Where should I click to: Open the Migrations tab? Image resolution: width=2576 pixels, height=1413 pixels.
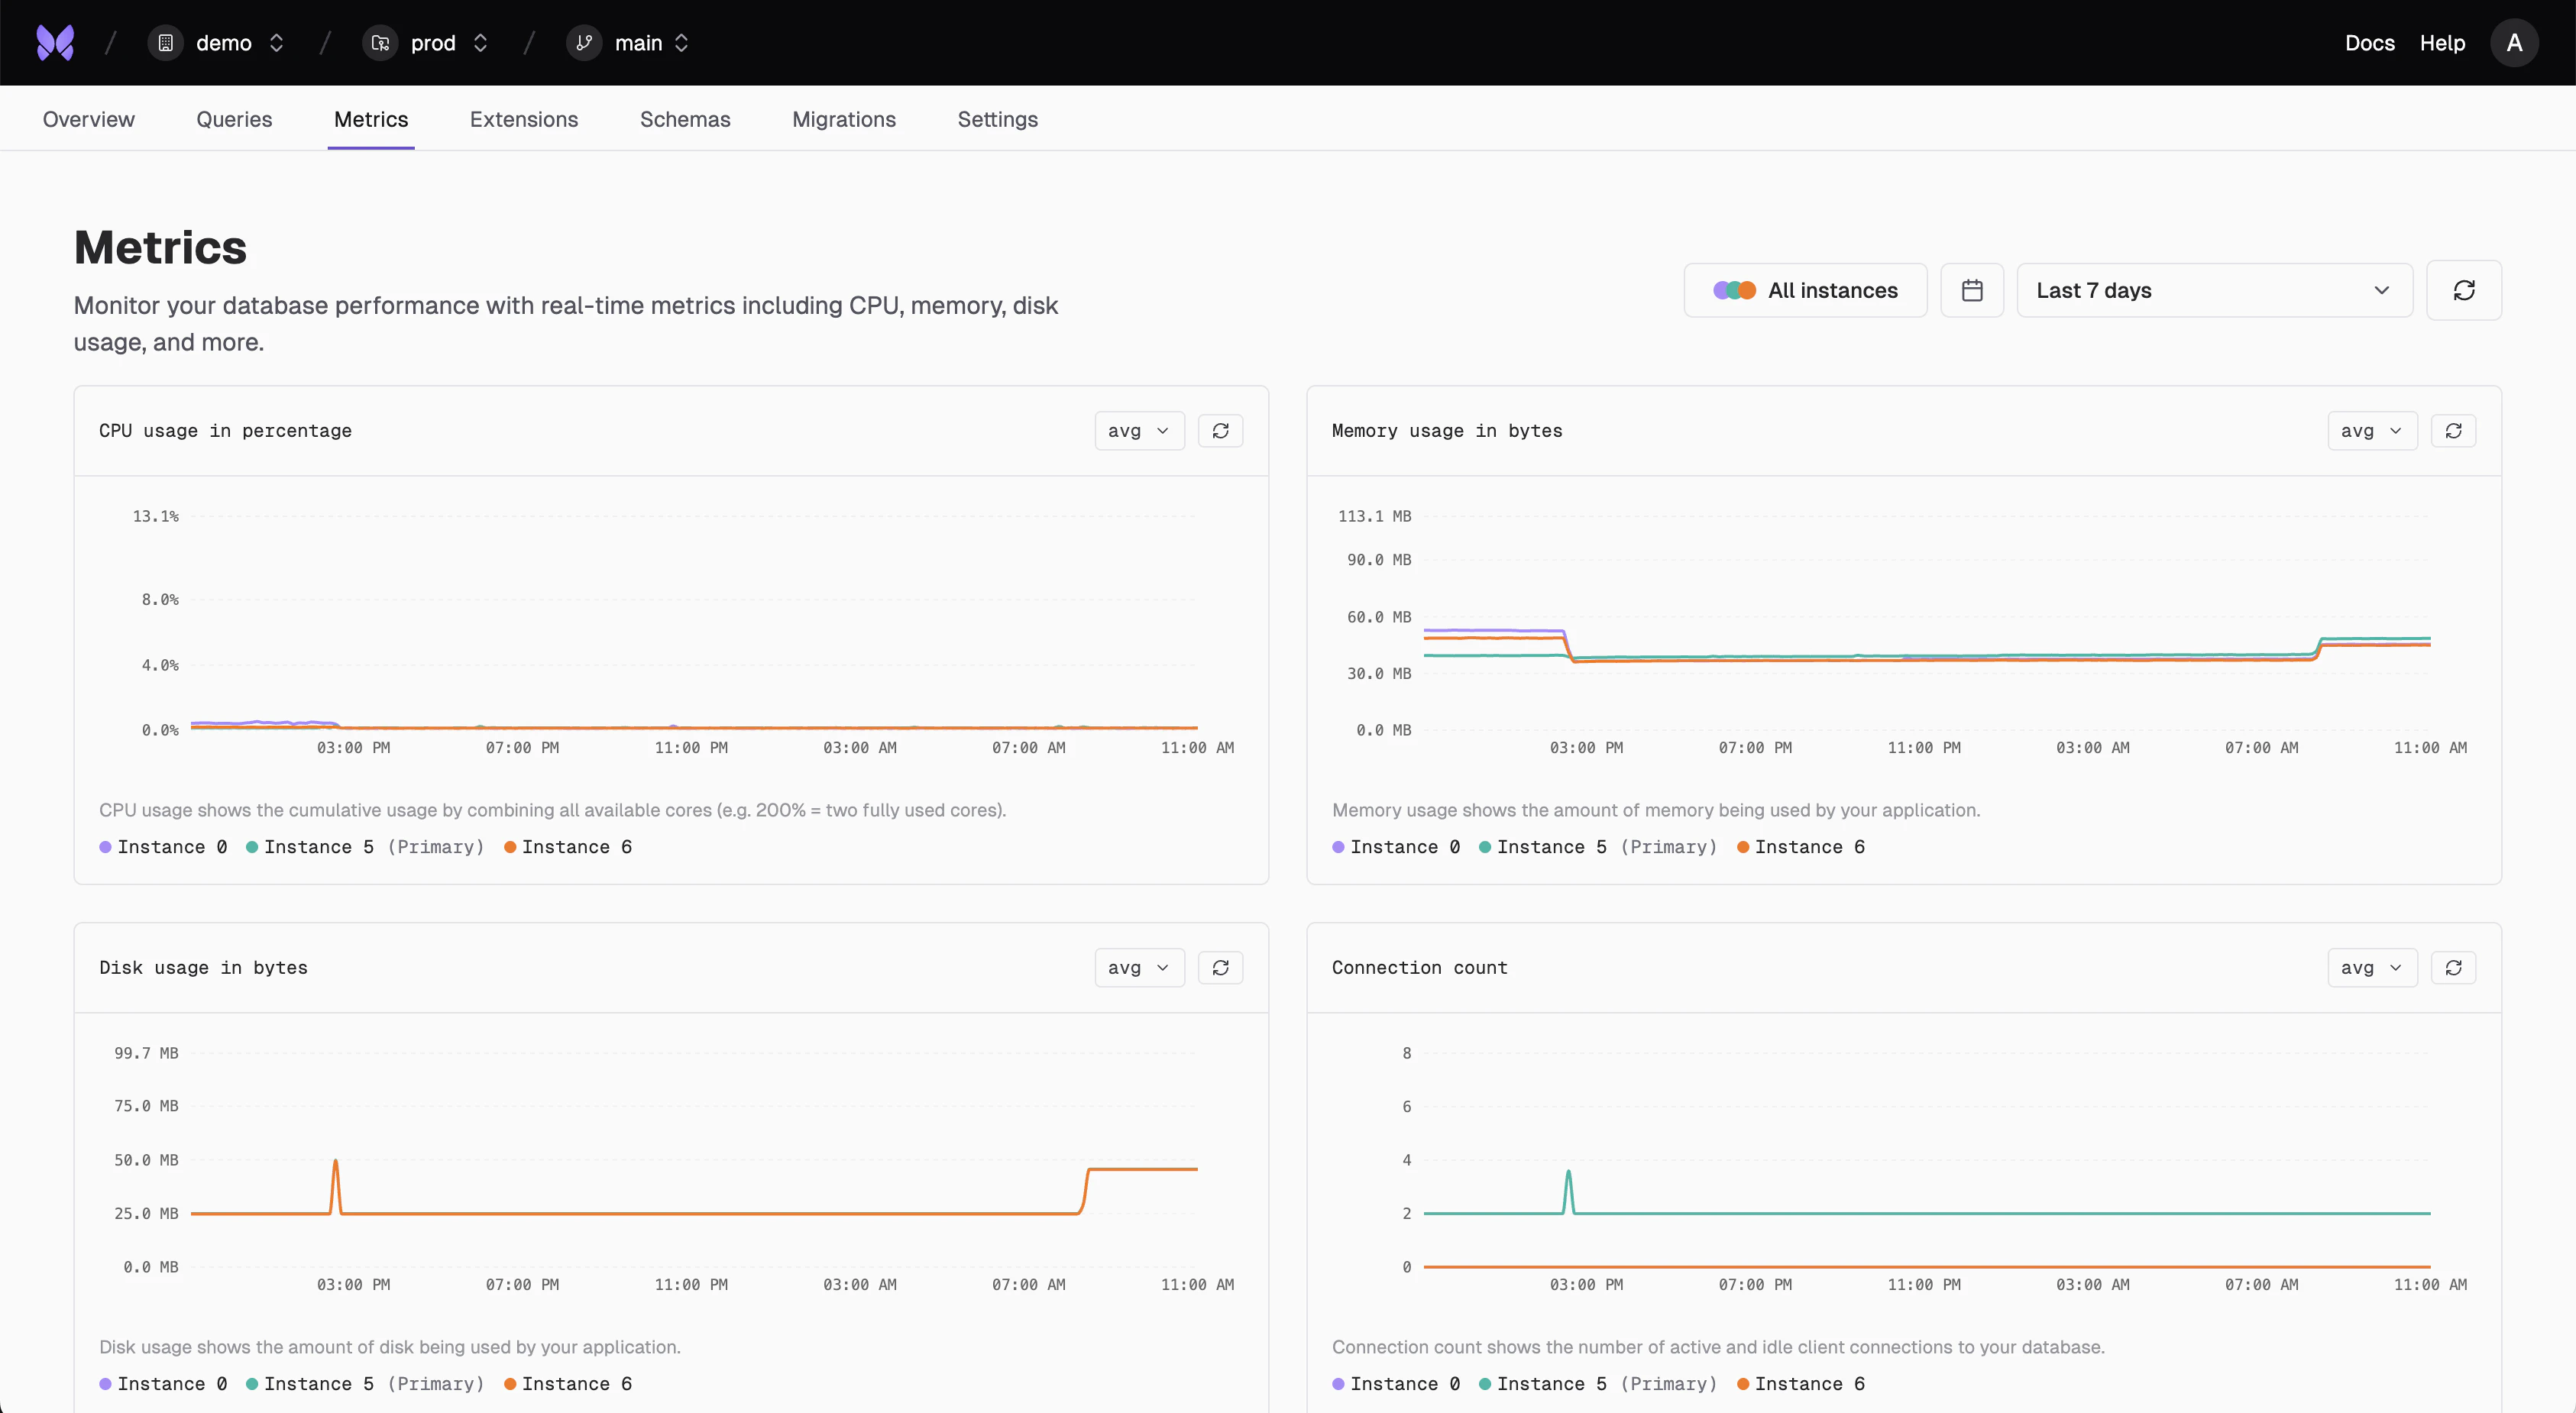(843, 119)
